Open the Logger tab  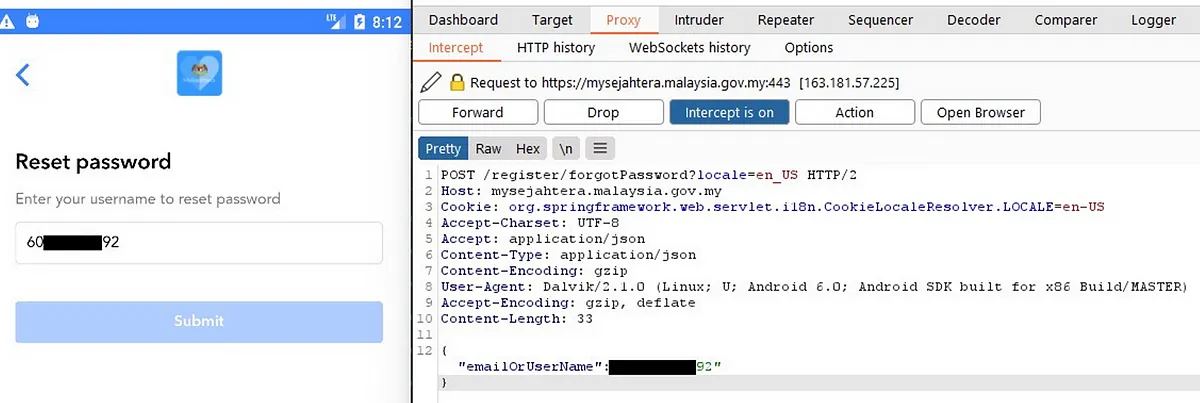(1153, 20)
